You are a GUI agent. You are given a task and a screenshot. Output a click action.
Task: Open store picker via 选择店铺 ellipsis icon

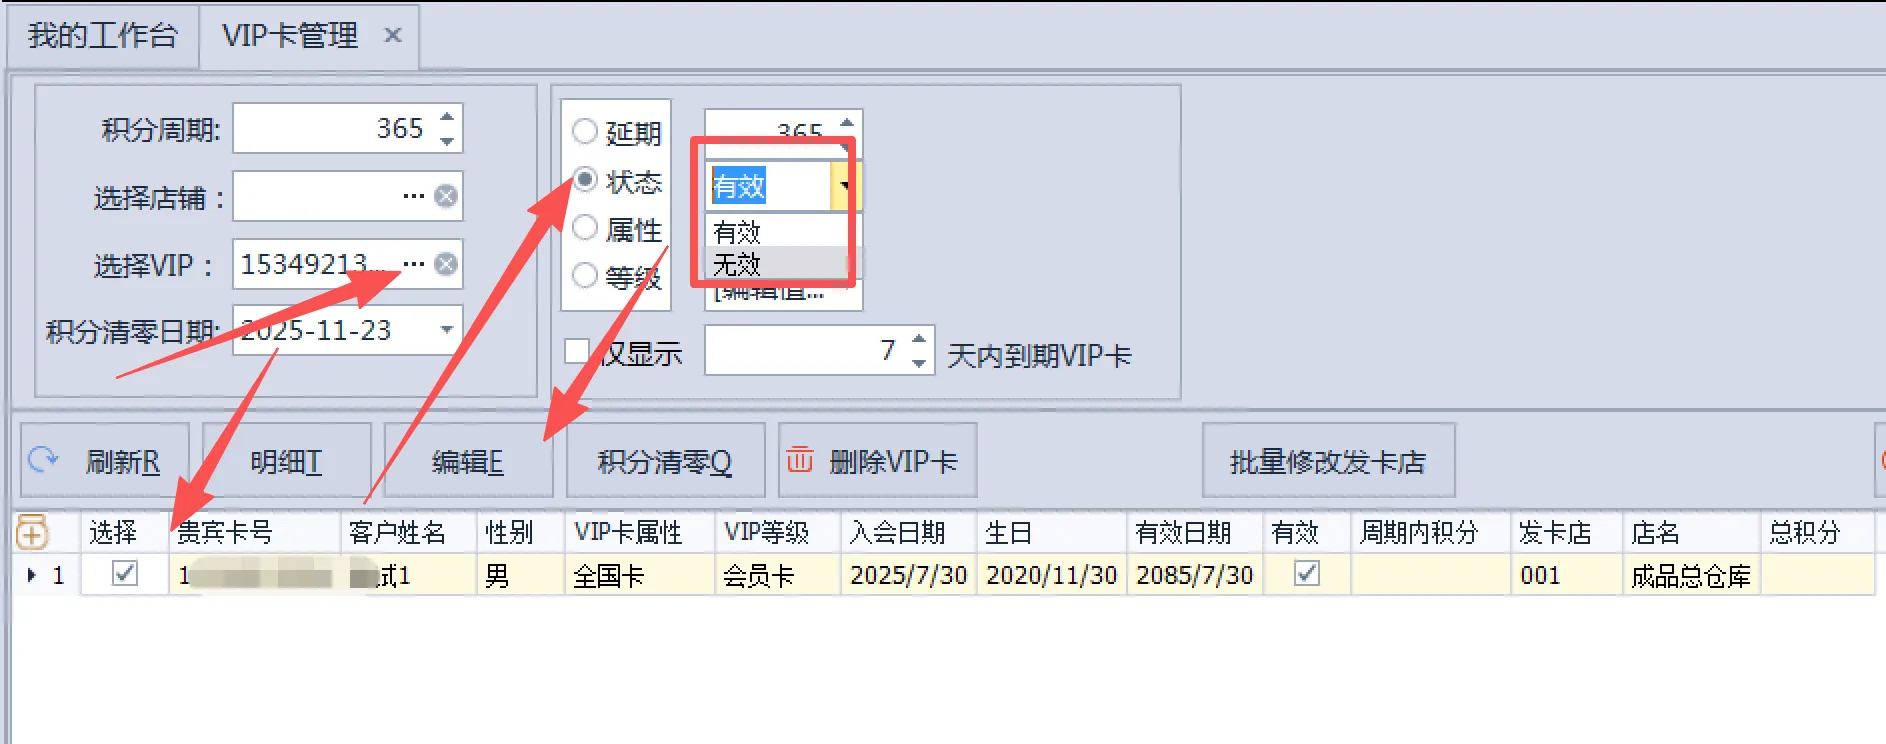pos(413,196)
